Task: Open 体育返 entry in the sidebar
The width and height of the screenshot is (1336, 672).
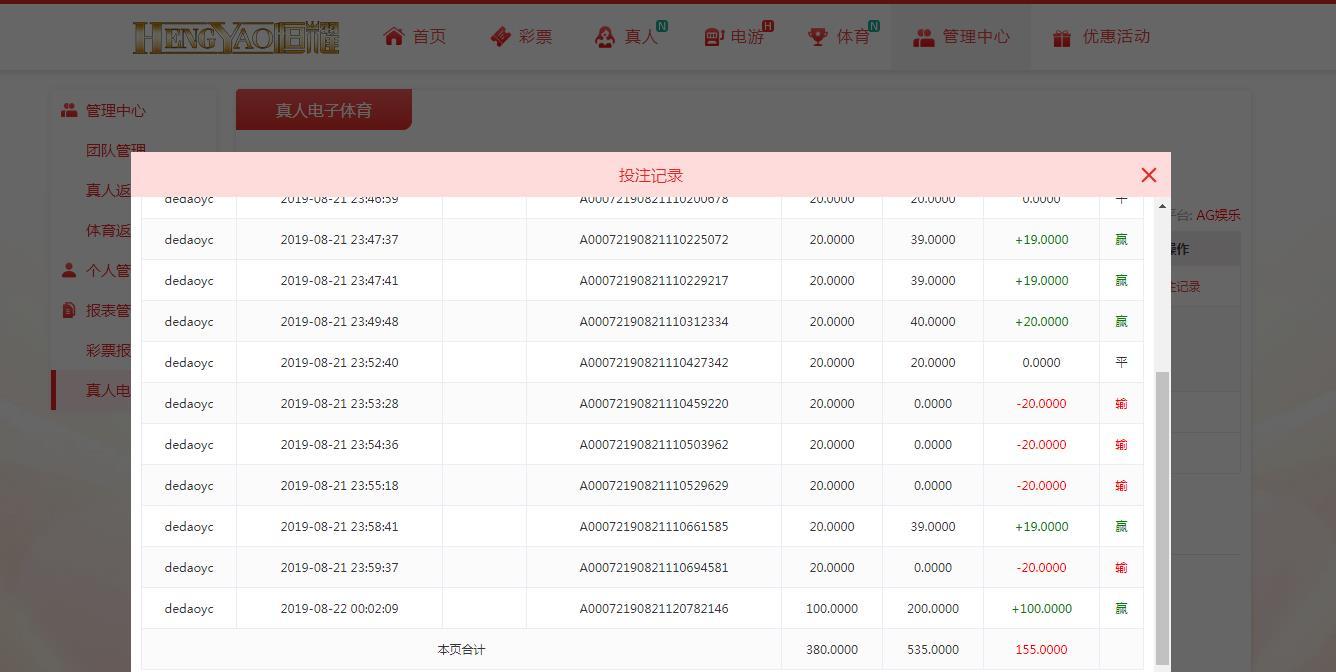Action: (108, 230)
